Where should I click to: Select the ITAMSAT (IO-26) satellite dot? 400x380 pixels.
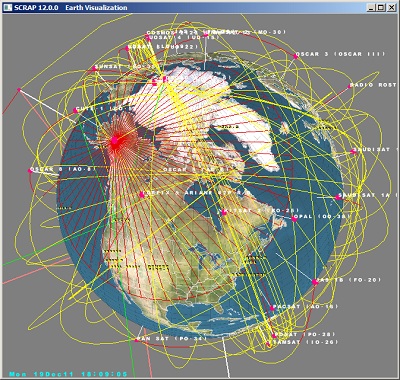268,343
